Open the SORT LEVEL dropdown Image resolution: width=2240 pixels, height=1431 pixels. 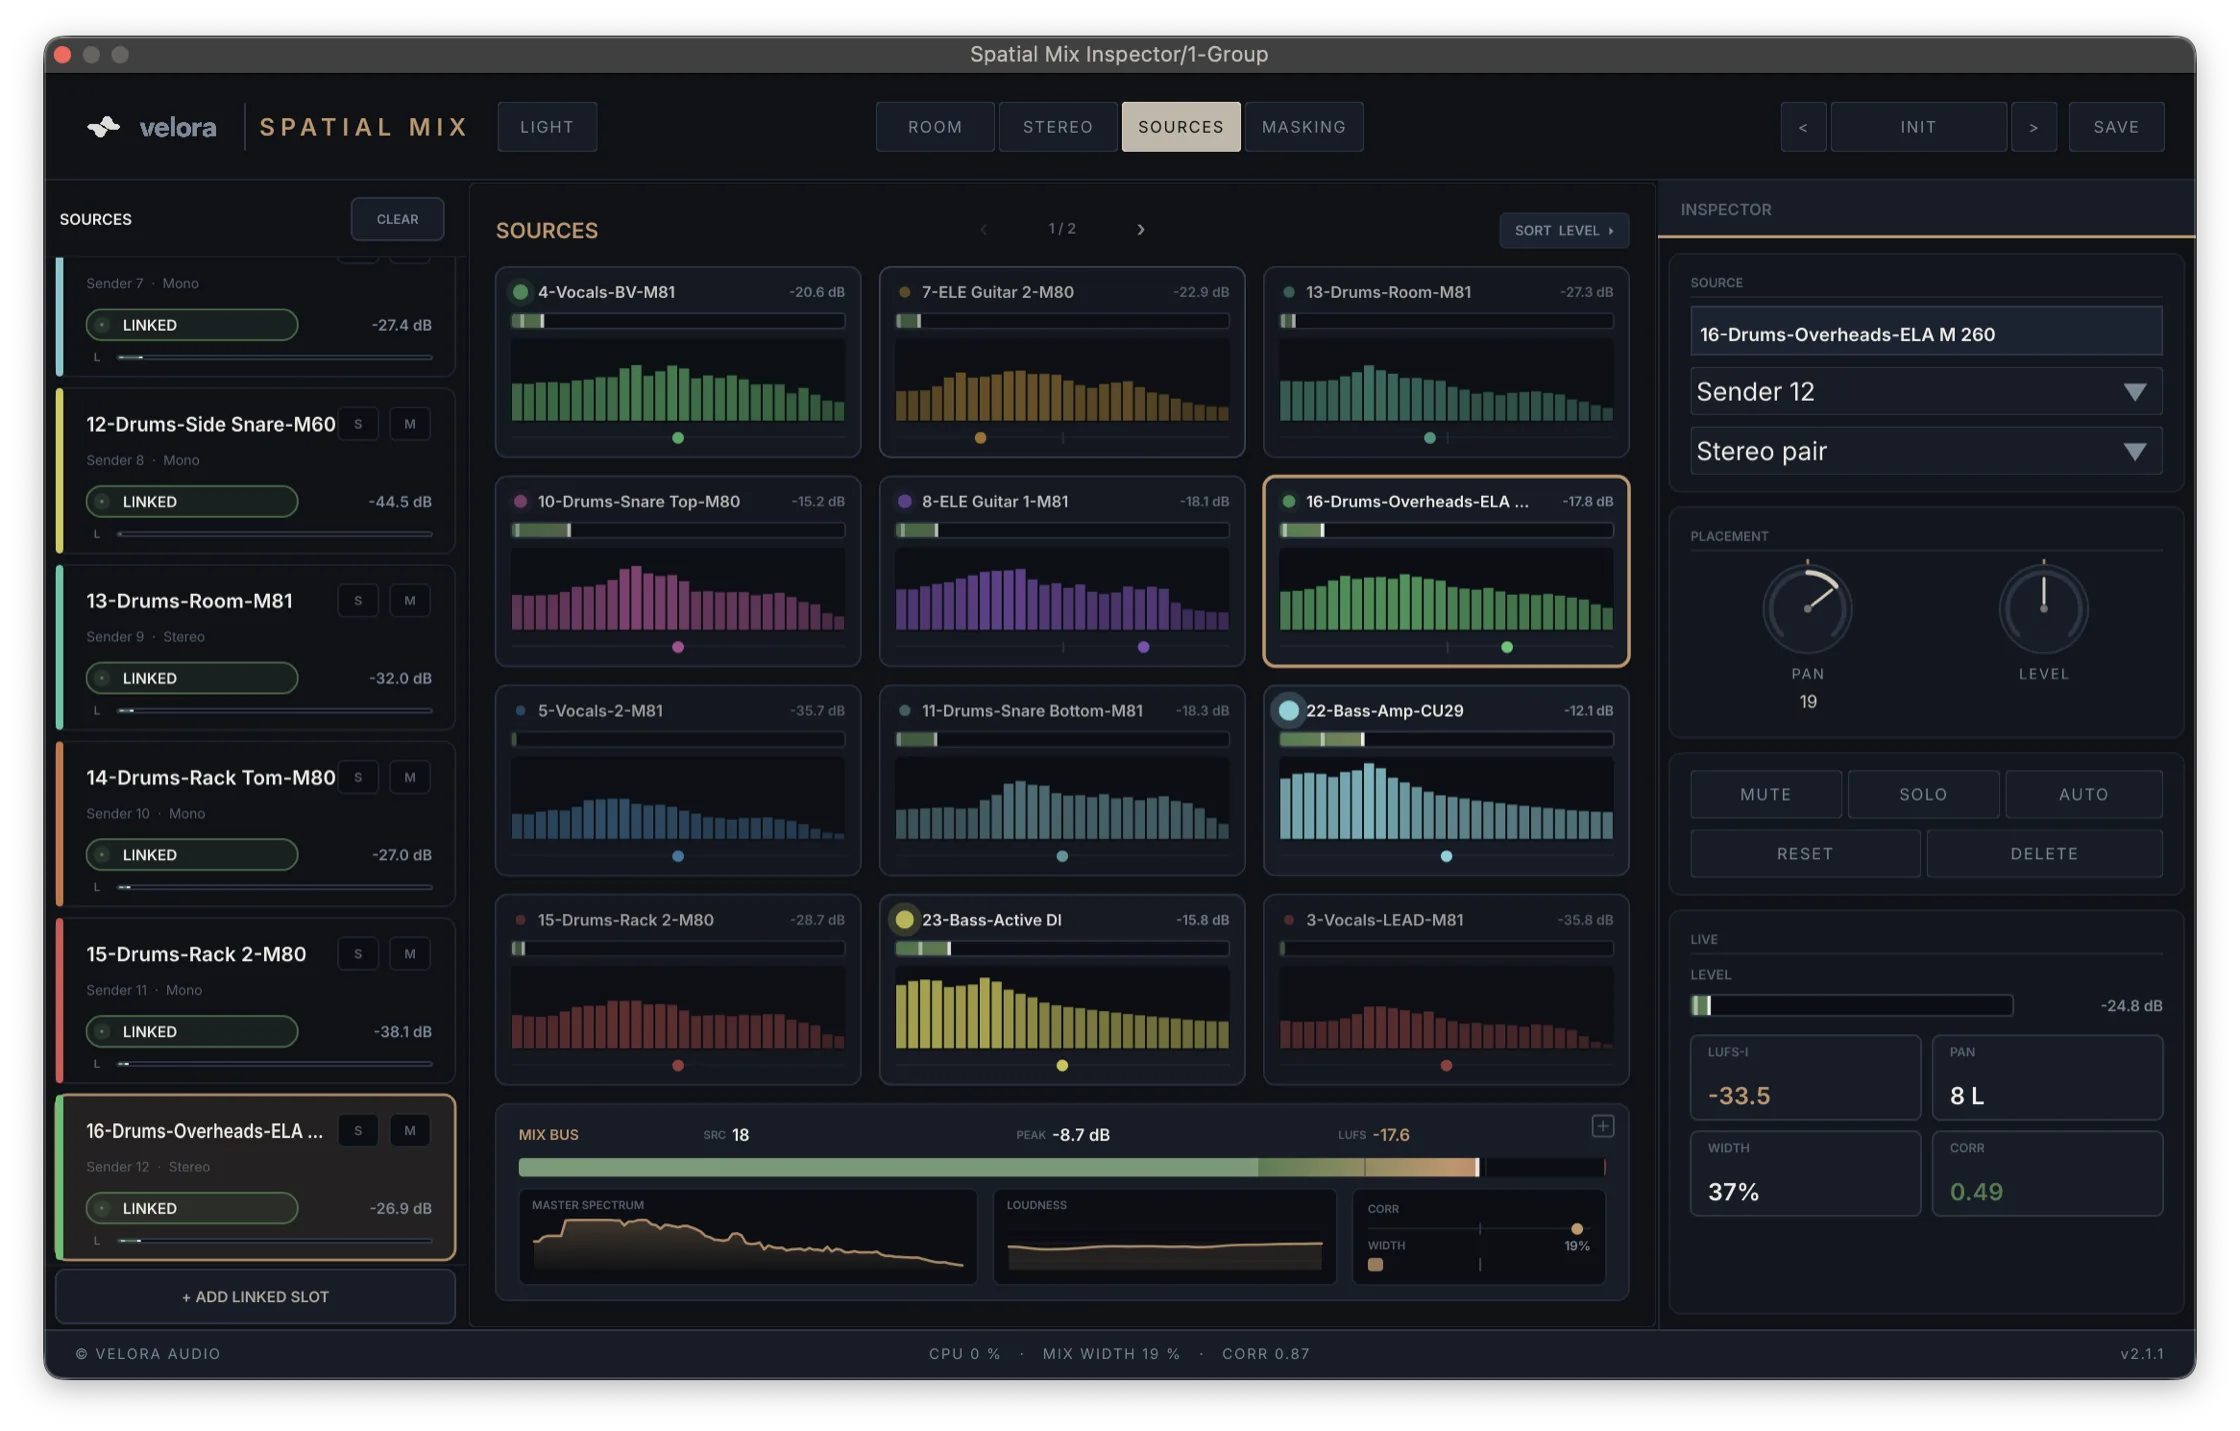(1563, 230)
